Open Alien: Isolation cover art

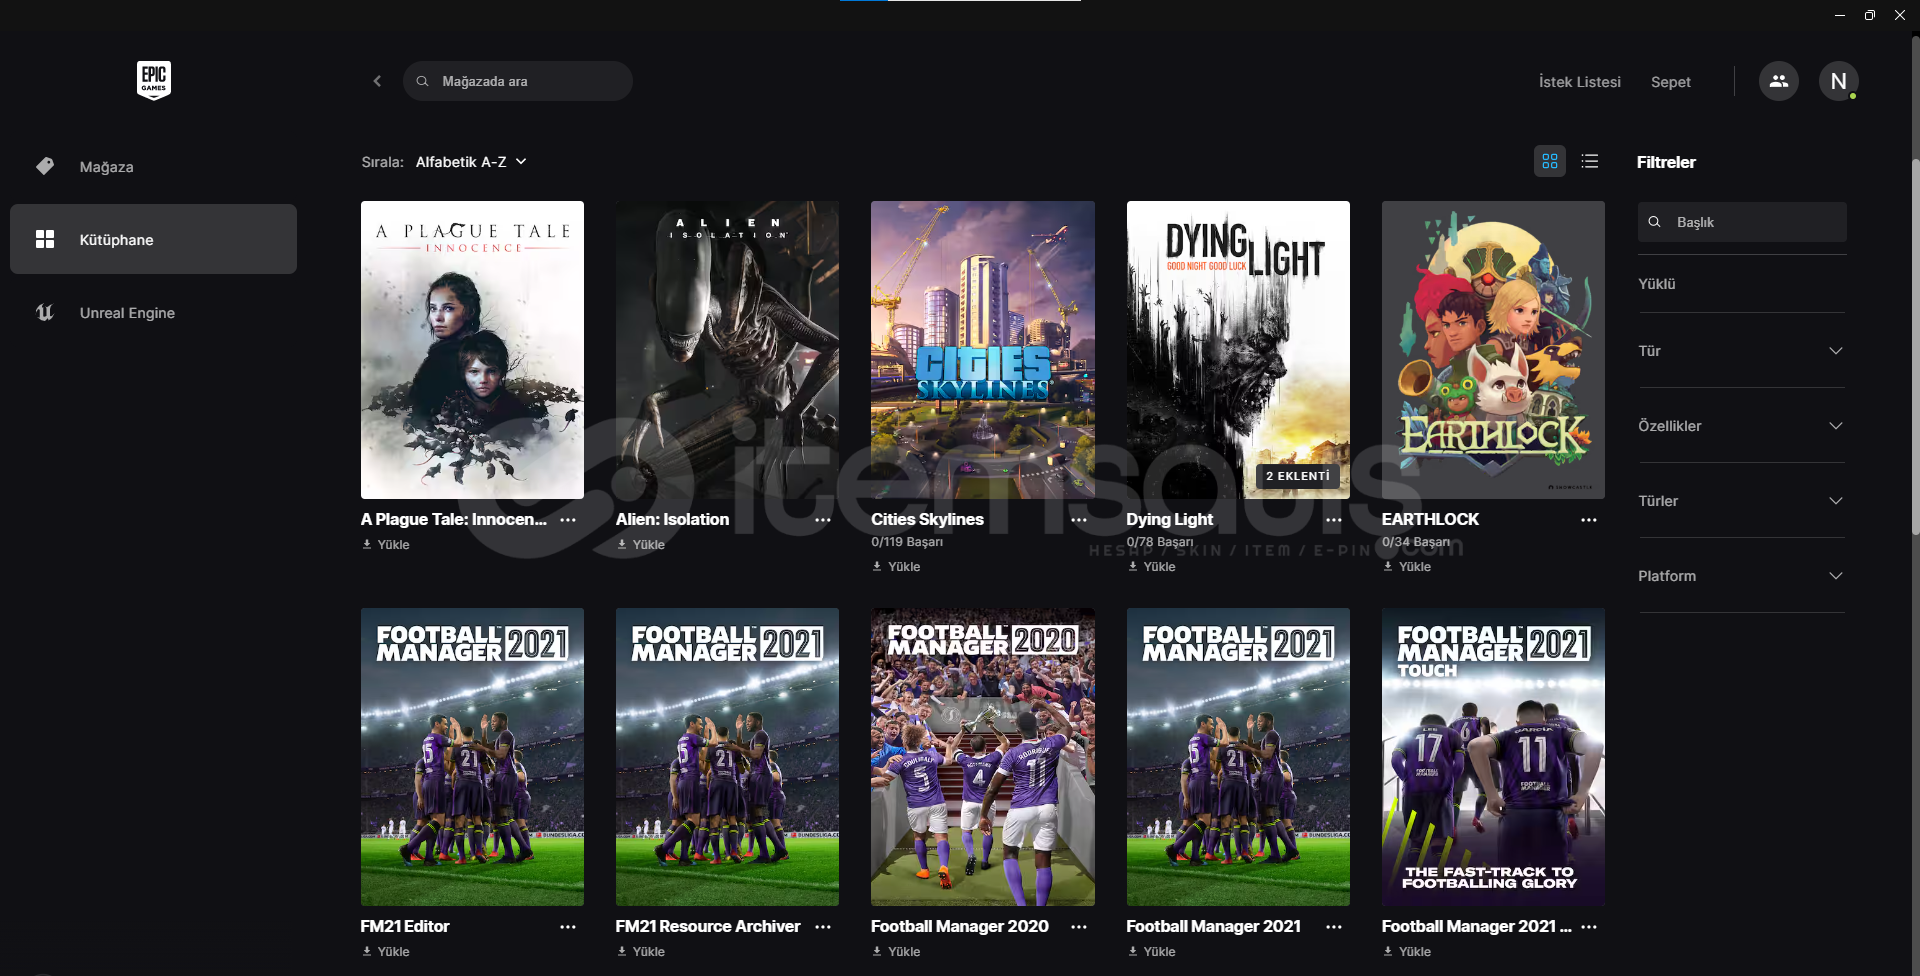coord(727,350)
